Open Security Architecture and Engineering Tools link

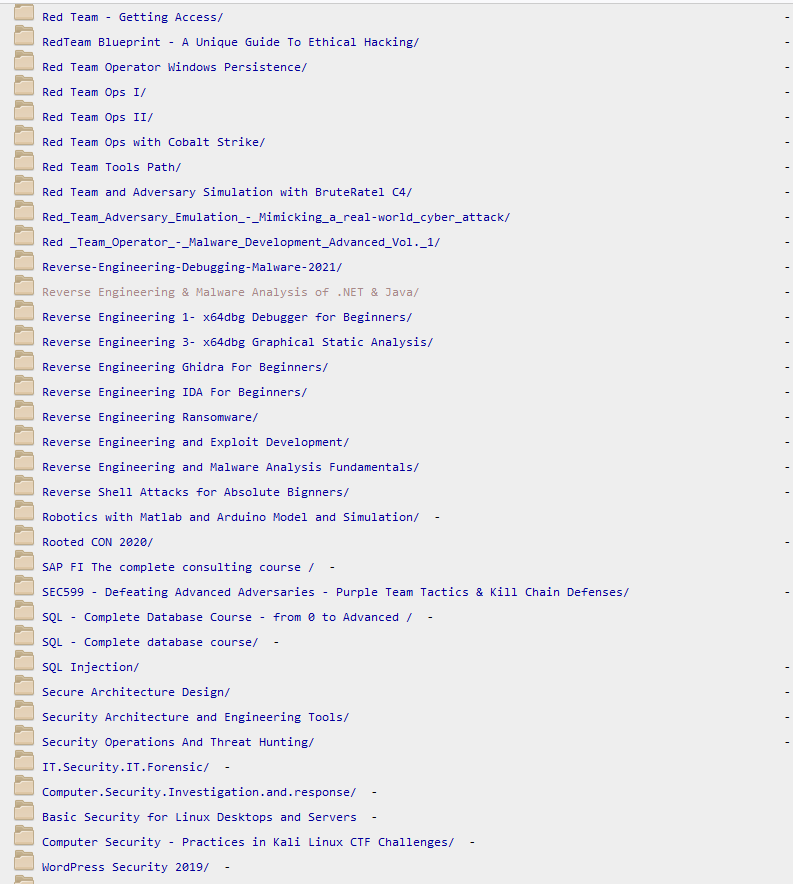point(196,717)
